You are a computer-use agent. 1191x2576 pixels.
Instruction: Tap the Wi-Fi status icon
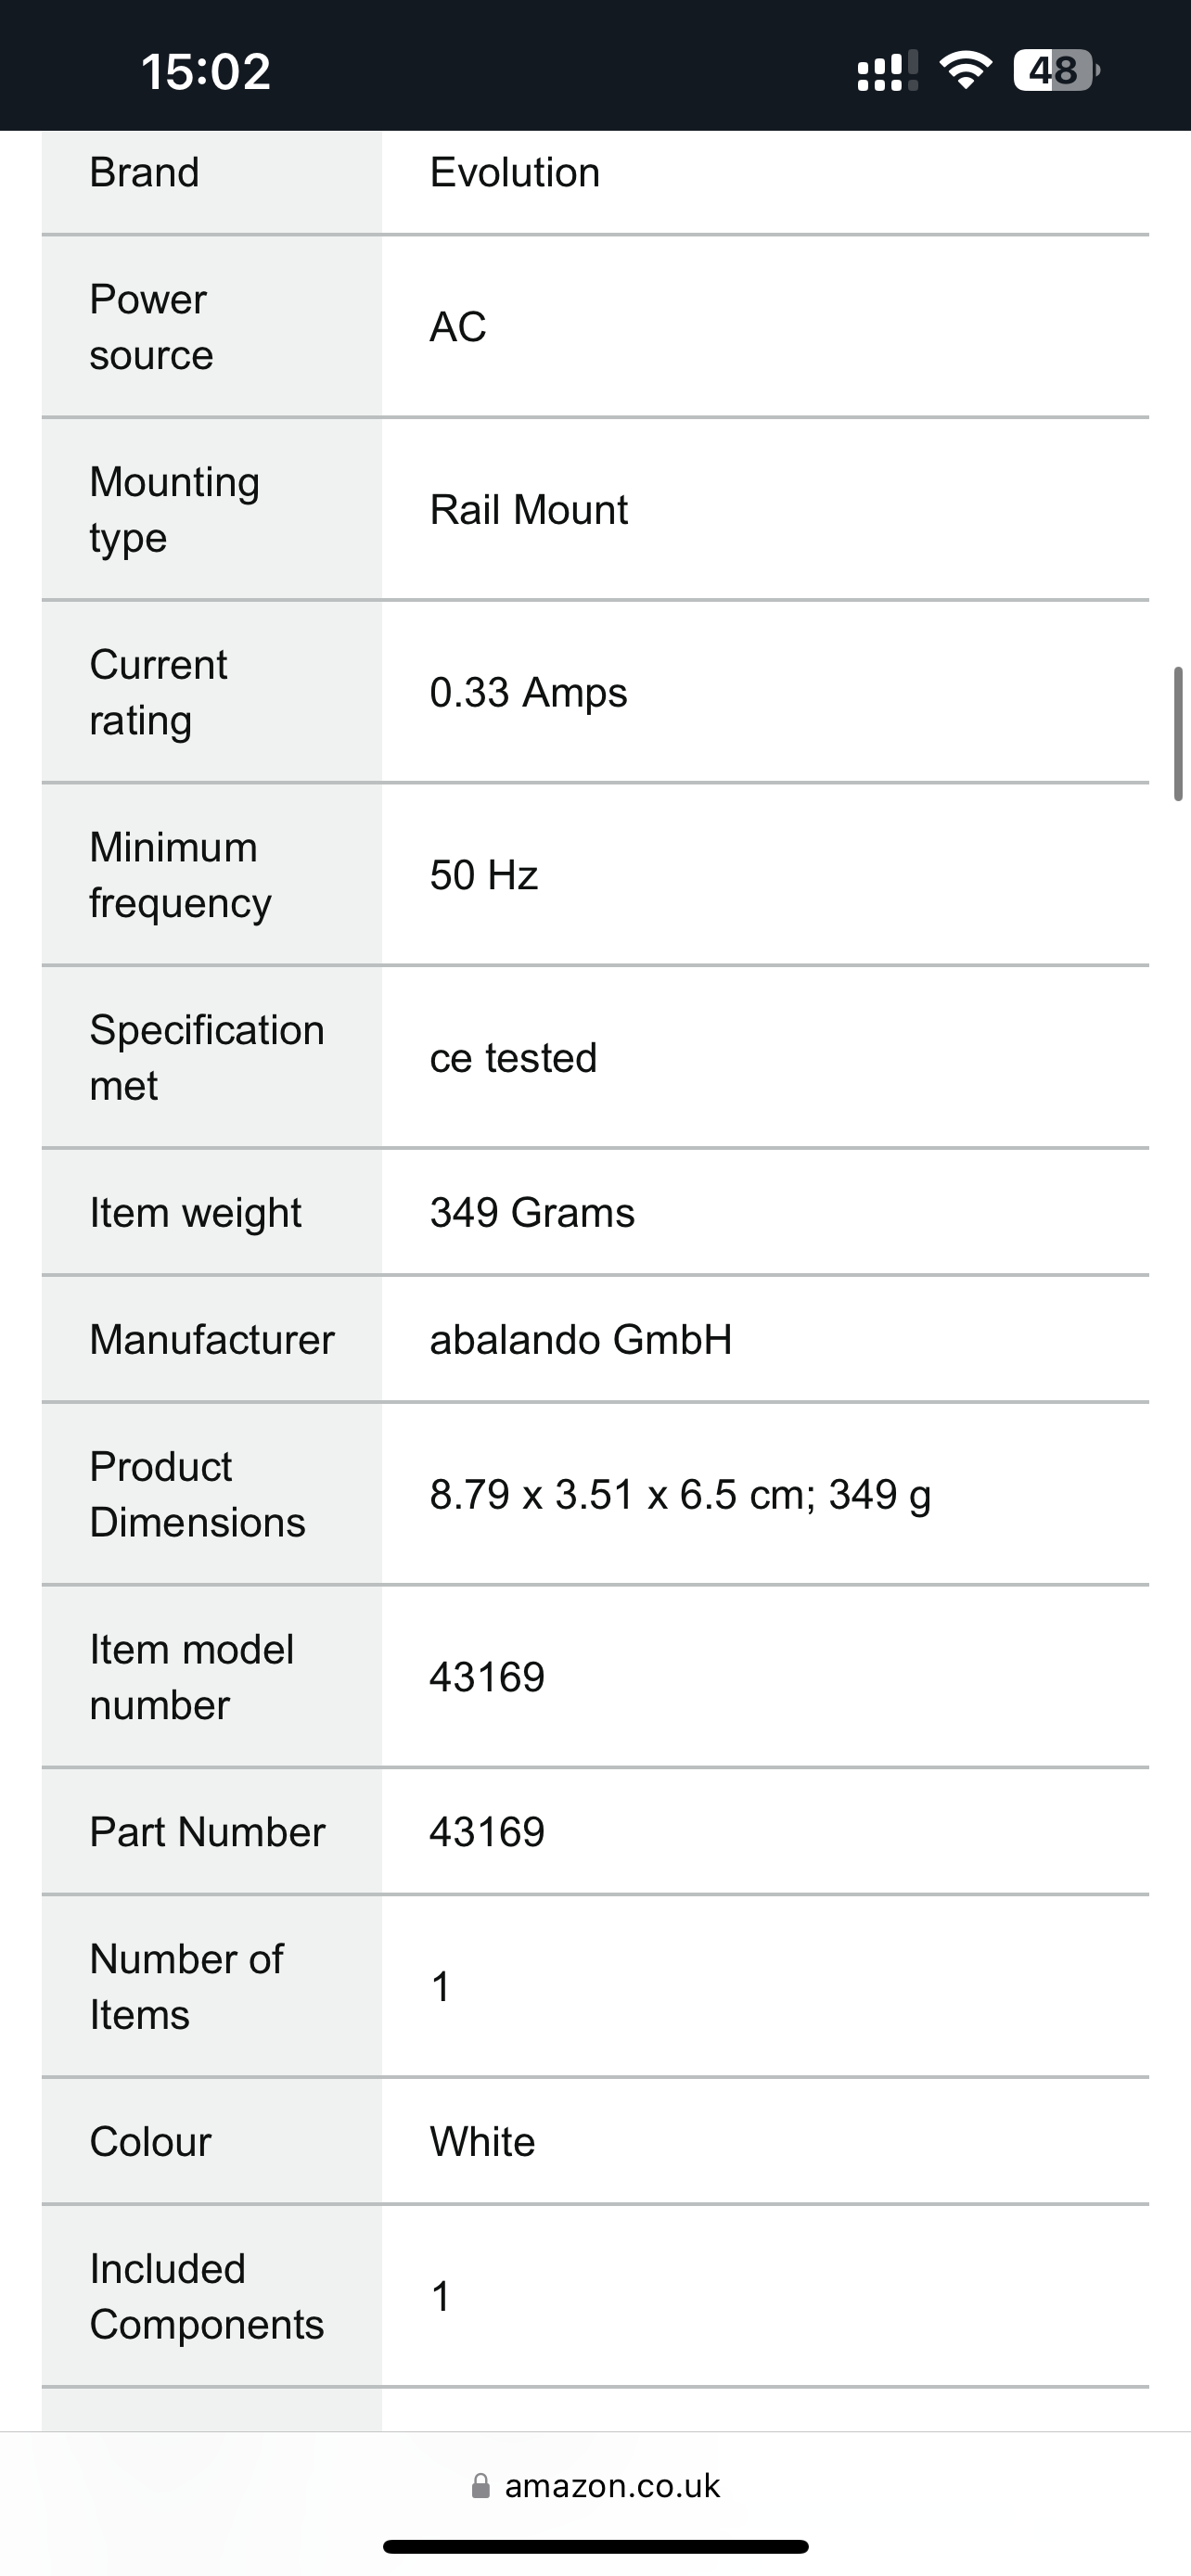point(965,70)
